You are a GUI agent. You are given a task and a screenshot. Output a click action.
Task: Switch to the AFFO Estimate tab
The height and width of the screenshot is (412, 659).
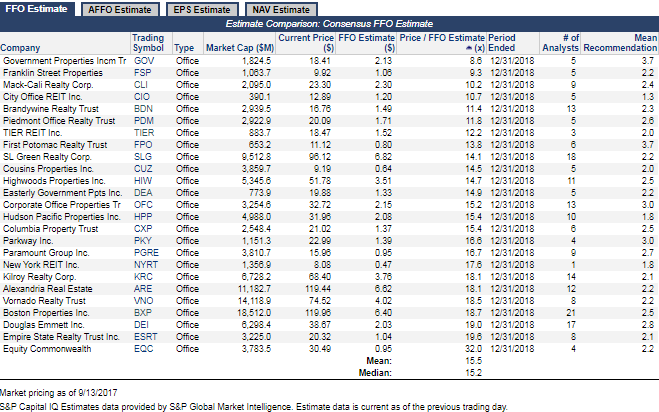pos(120,10)
